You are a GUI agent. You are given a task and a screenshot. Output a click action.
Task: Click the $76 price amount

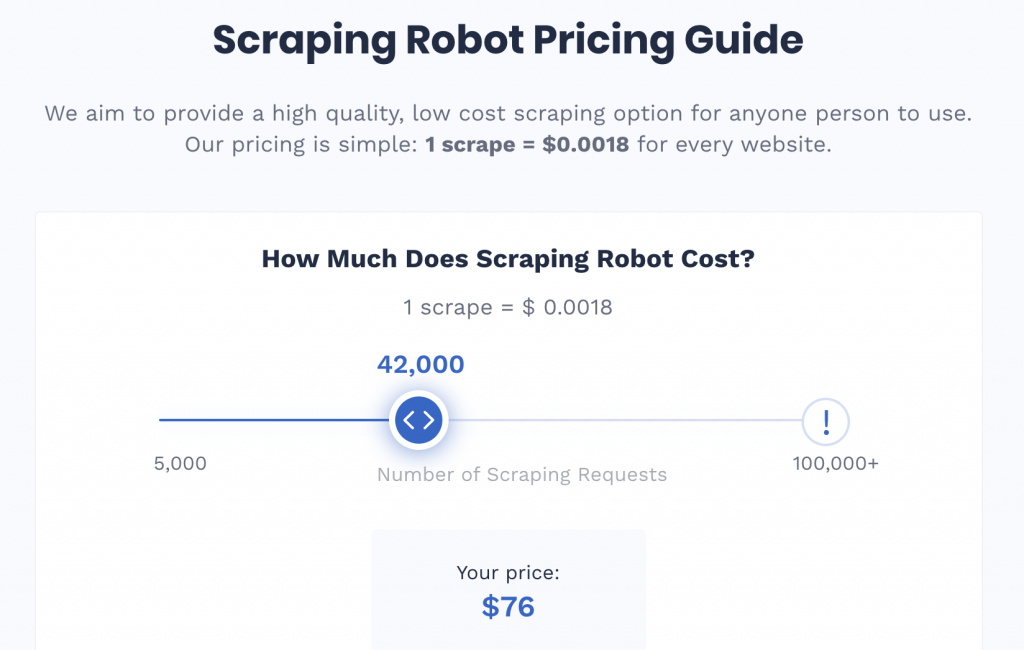pyautogui.click(x=508, y=607)
